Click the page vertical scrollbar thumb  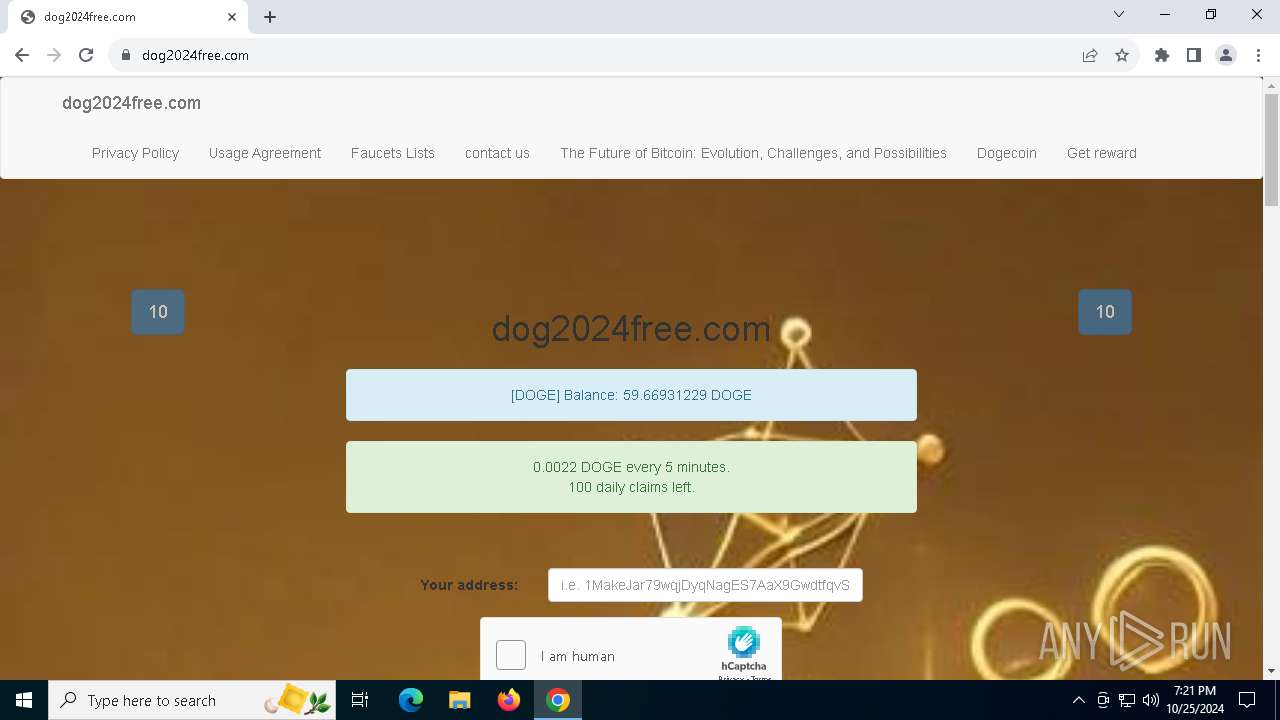1271,150
